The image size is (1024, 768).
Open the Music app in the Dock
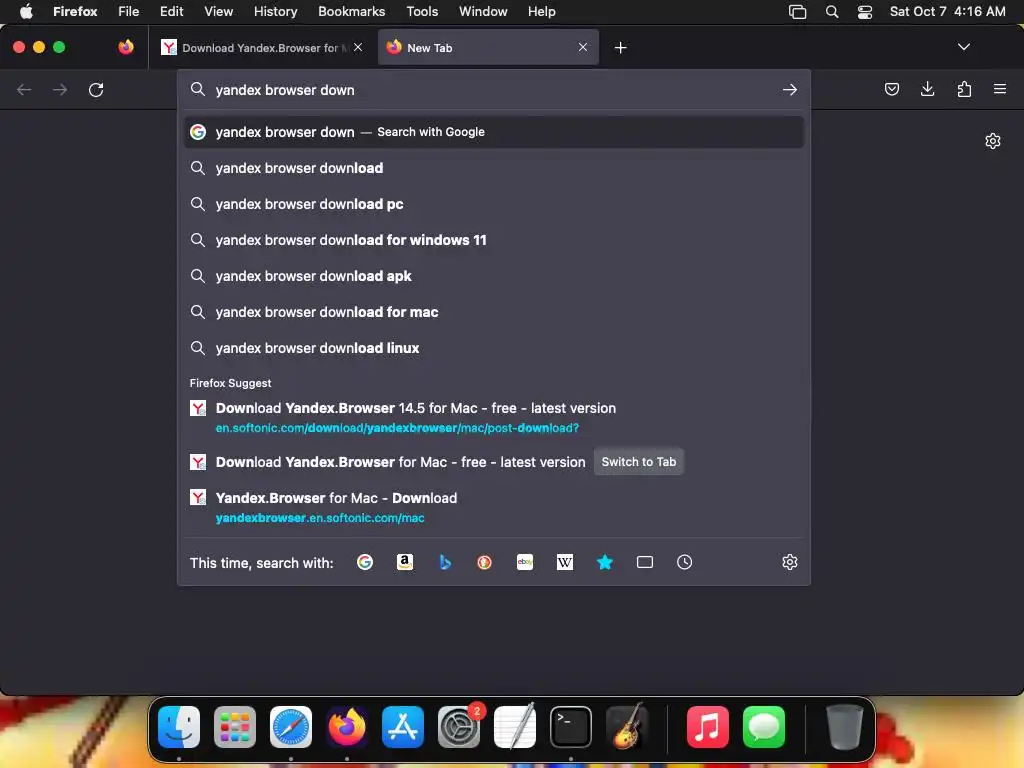708,726
